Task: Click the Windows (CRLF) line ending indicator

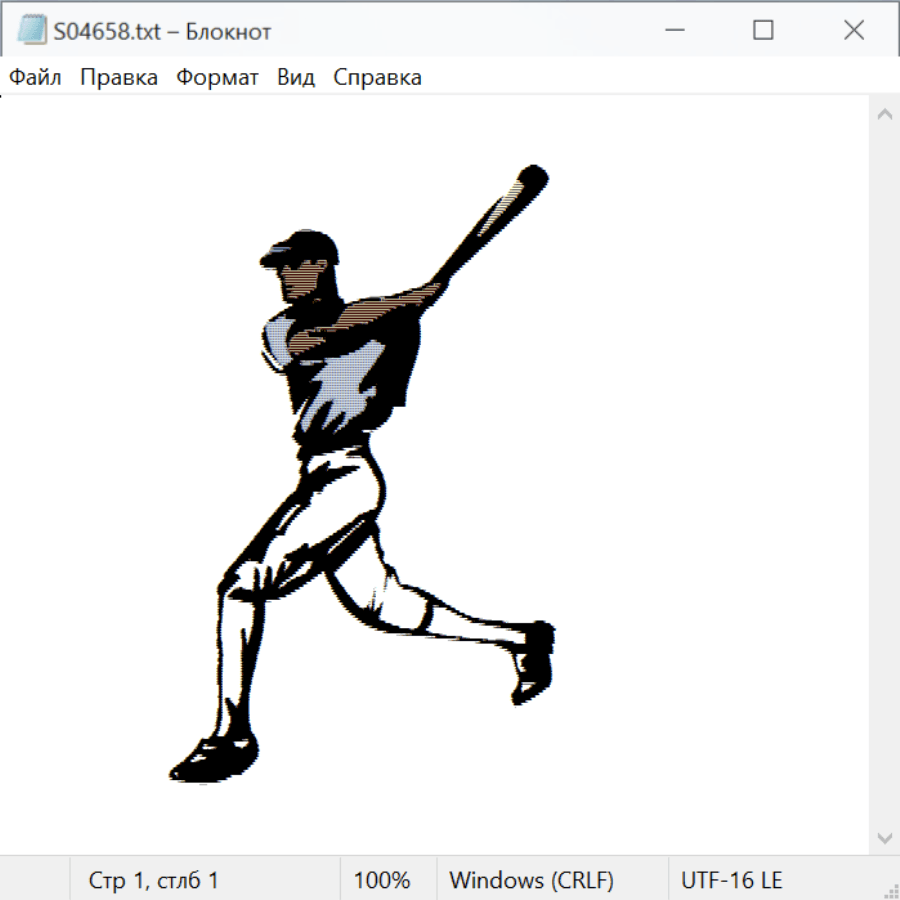Action: pos(531,881)
